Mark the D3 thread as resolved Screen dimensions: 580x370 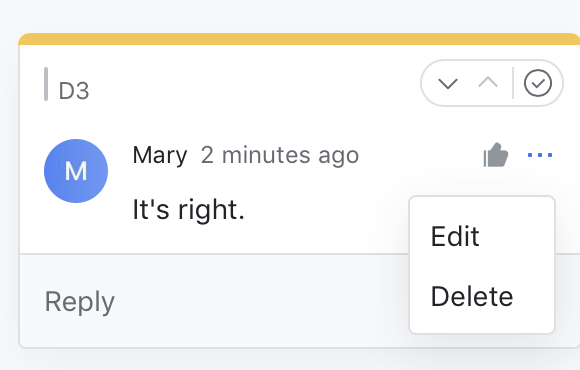click(538, 83)
